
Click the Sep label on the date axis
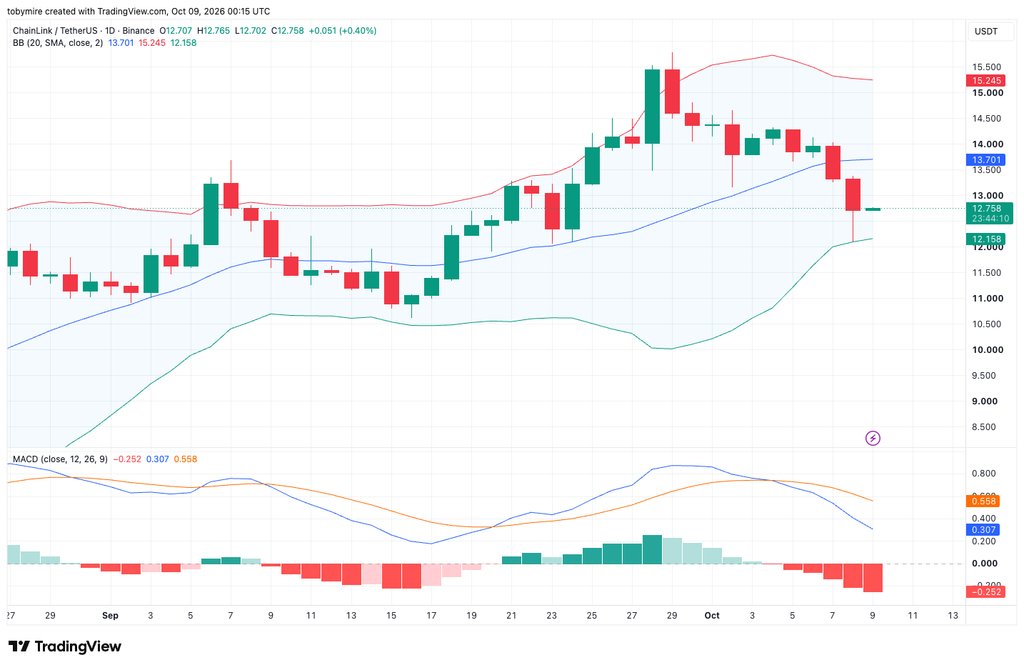click(x=110, y=616)
